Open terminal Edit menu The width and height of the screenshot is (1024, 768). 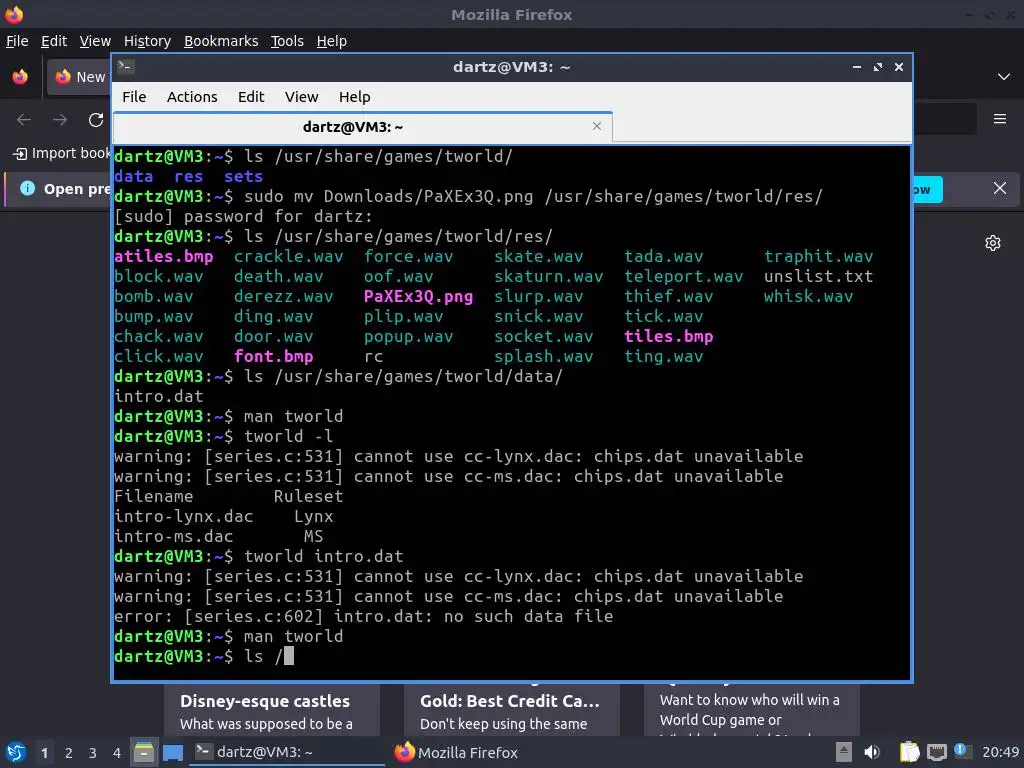click(251, 97)
